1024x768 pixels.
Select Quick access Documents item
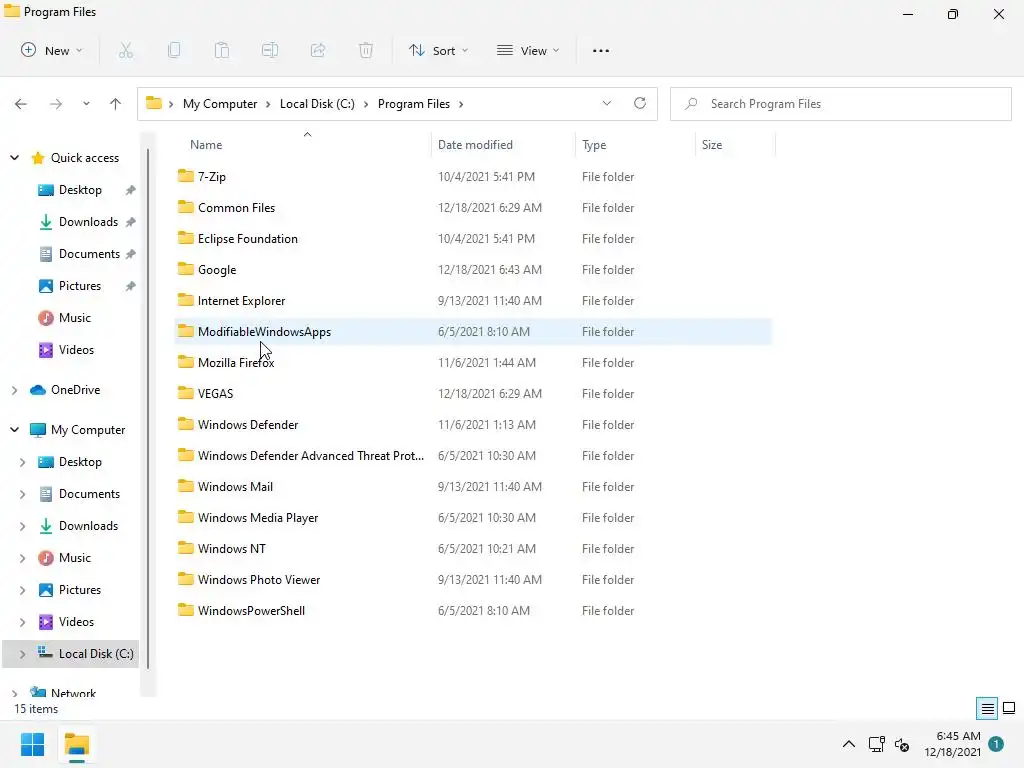(x=89, y=253)
